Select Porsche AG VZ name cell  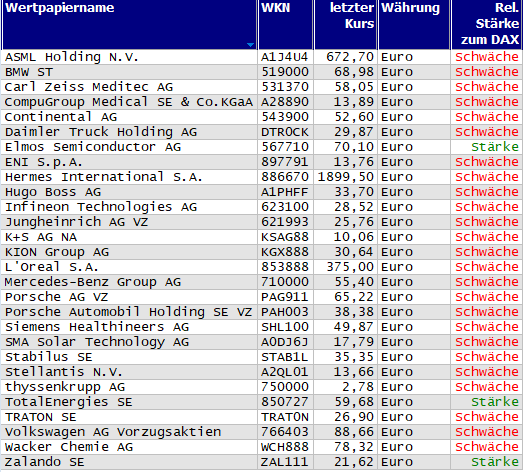[56, 297]
